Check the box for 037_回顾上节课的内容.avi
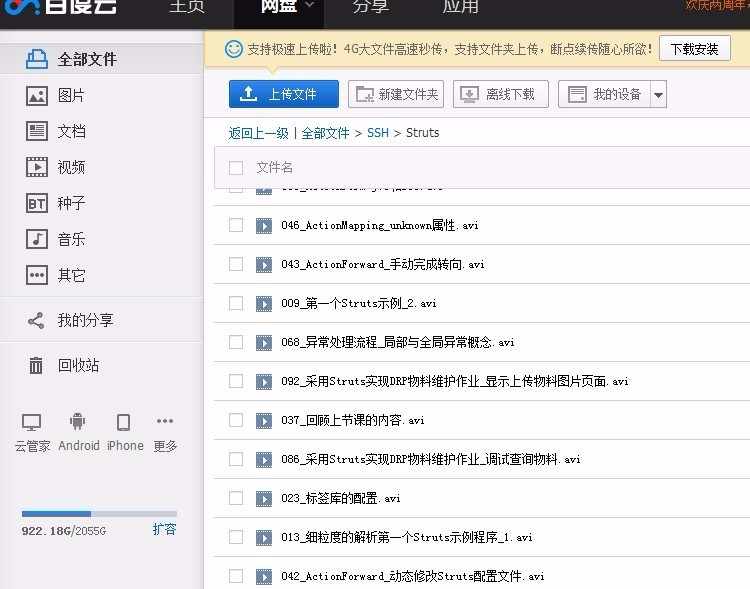 (x=236, y=420)
